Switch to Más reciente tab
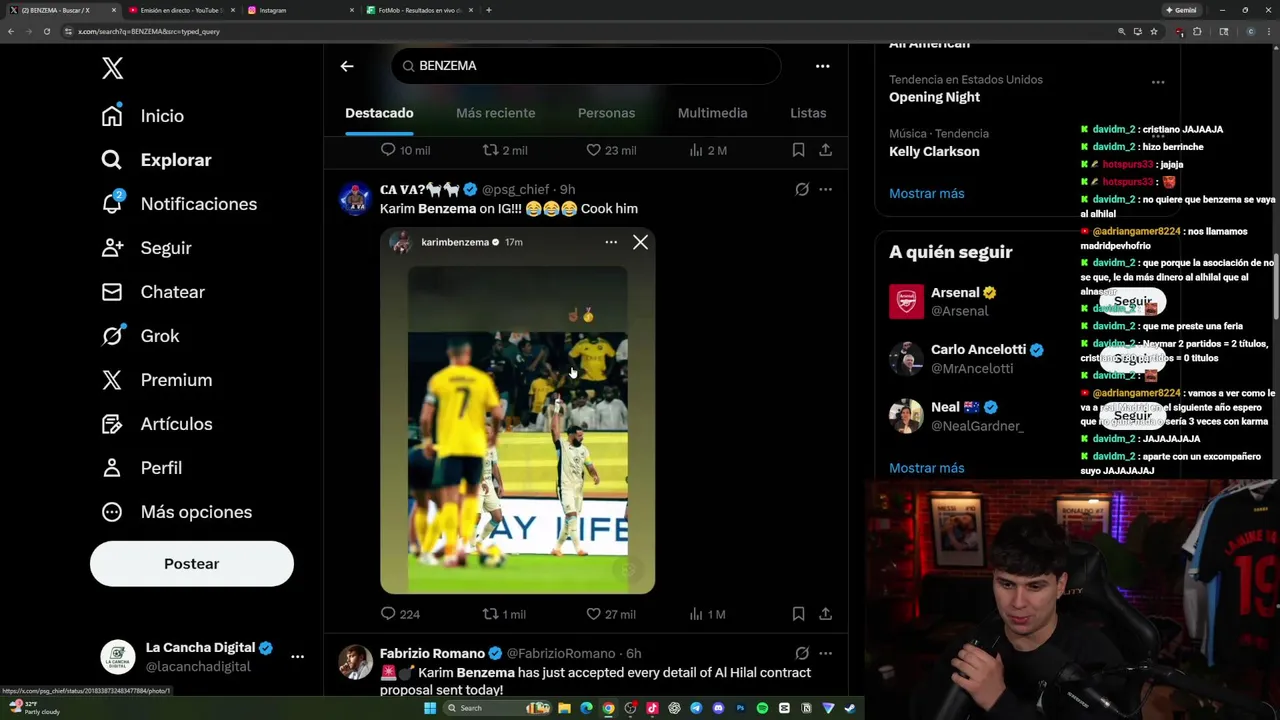This screenshot has height=720, width=1280. (x=495, y=113)
